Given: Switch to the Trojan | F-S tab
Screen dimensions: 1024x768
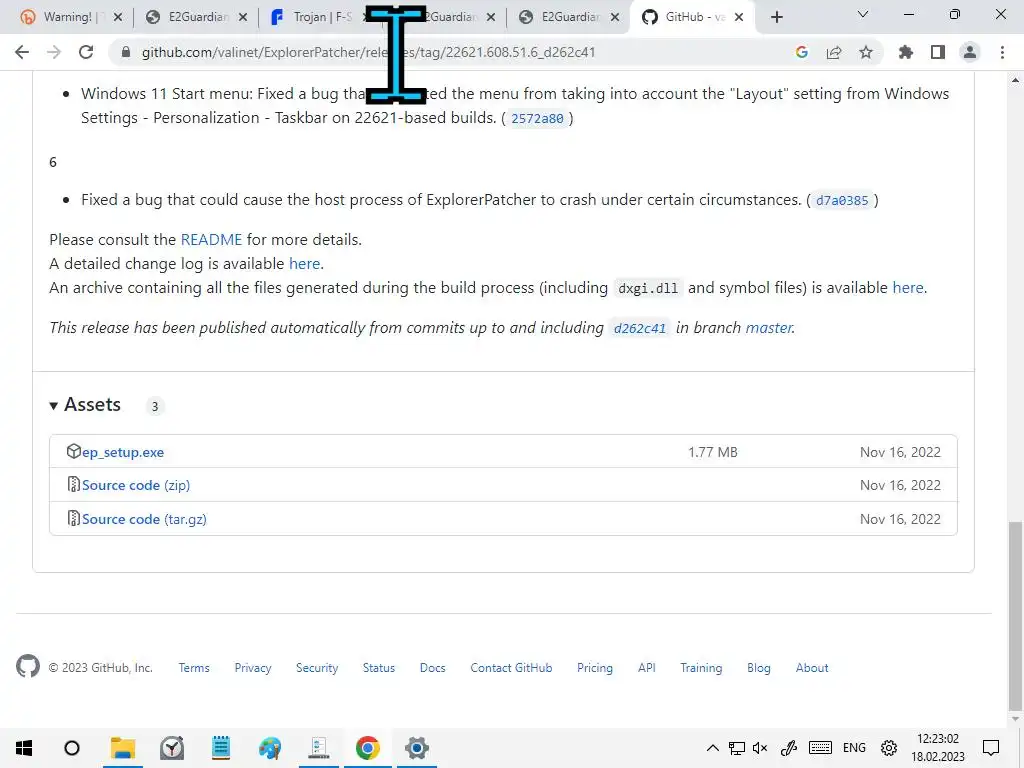Looking at the screenshot, I should point(319,17).
